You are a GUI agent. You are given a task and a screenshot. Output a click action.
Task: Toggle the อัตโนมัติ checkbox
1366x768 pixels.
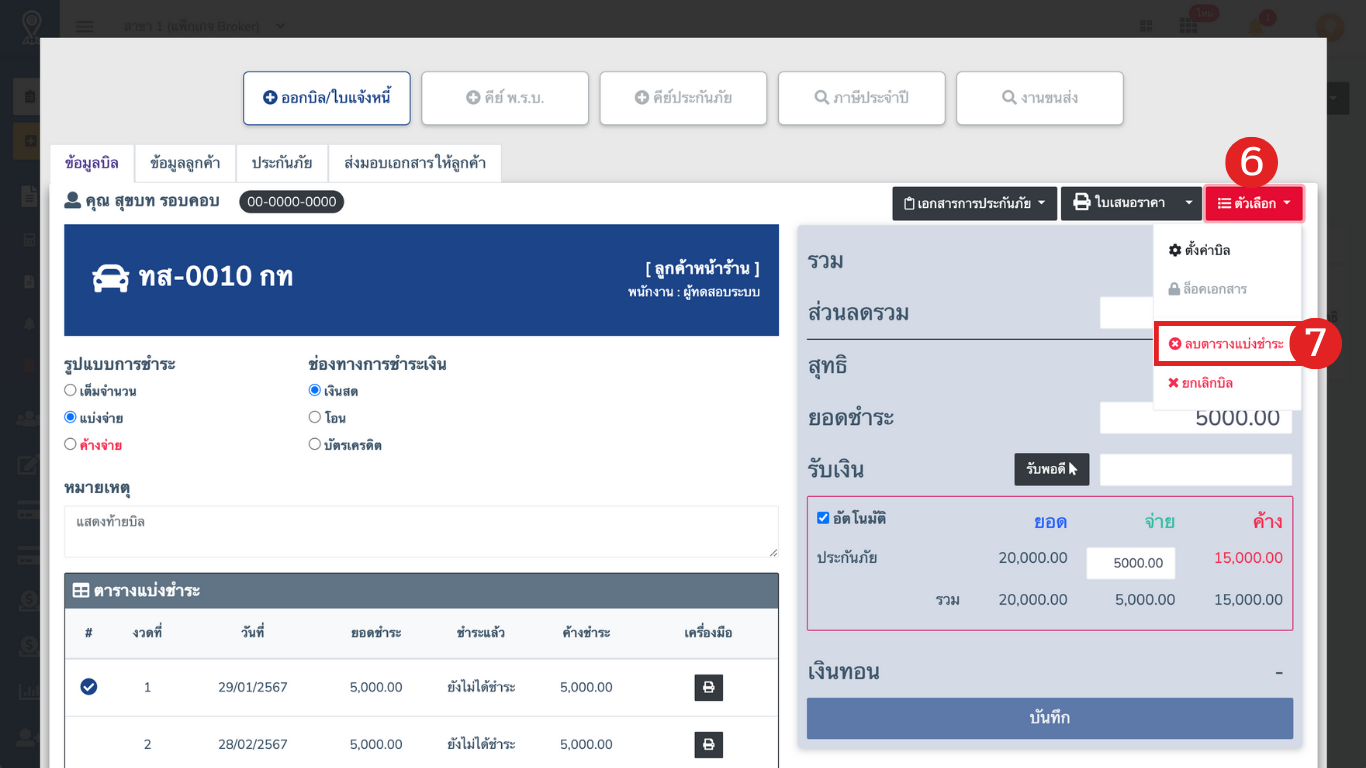tap(823, 518)
